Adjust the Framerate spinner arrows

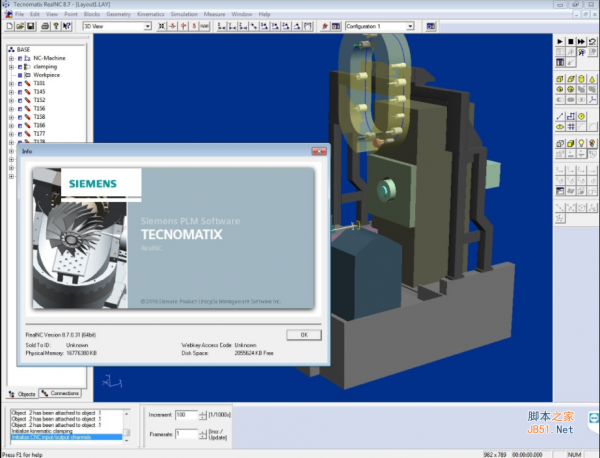pos(202,434)
